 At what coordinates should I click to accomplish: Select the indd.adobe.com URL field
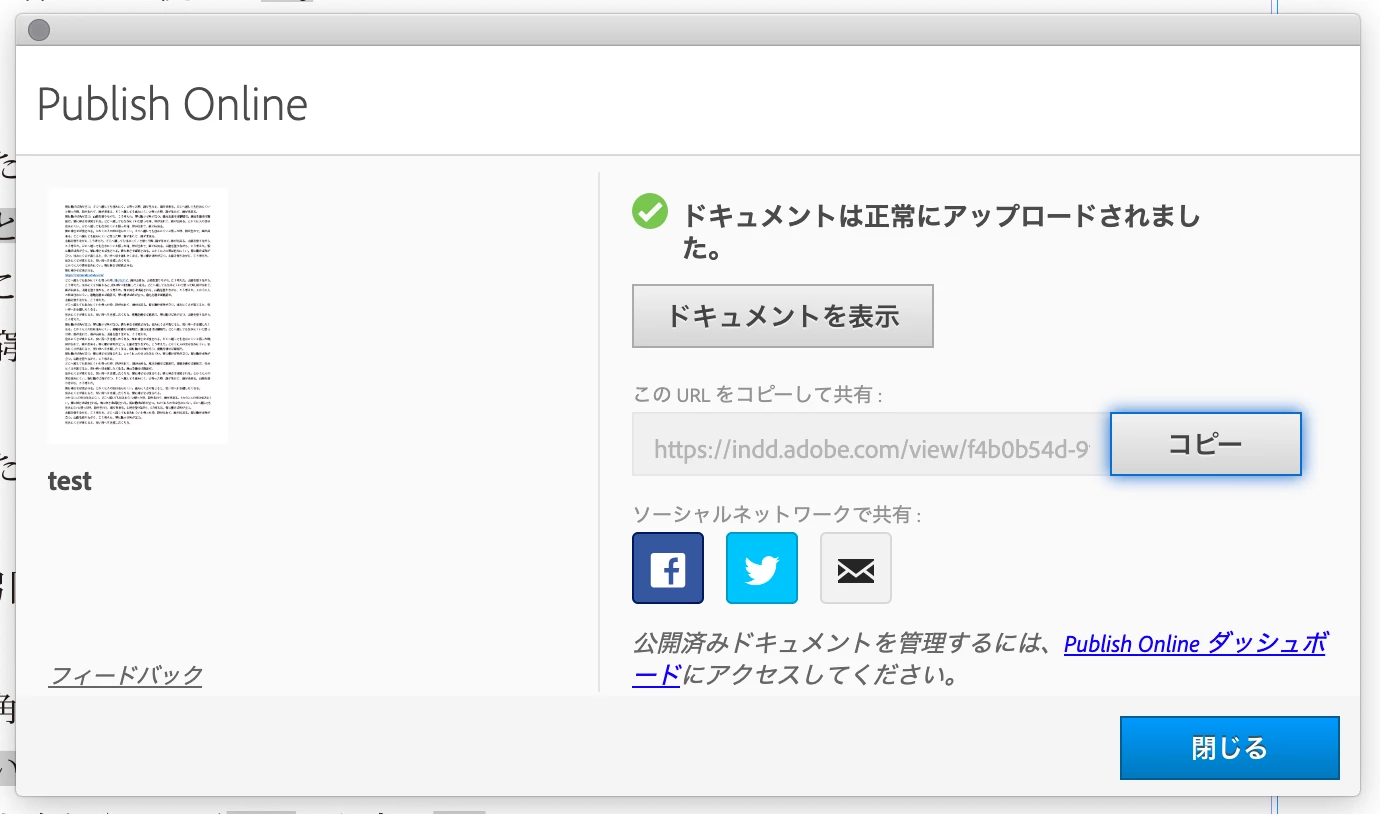(871, 444)
